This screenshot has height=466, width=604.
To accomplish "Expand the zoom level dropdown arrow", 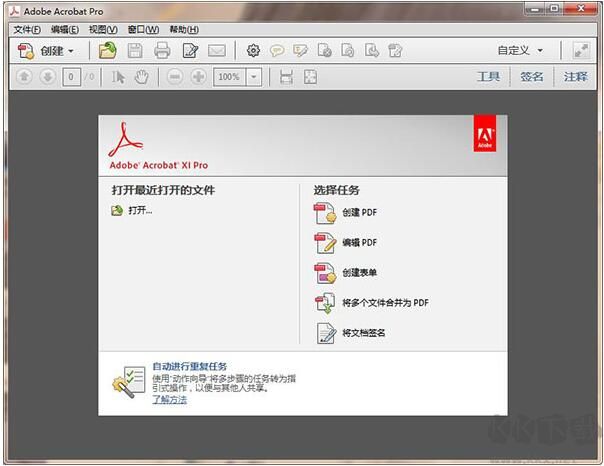I will (x=254, y=77).
